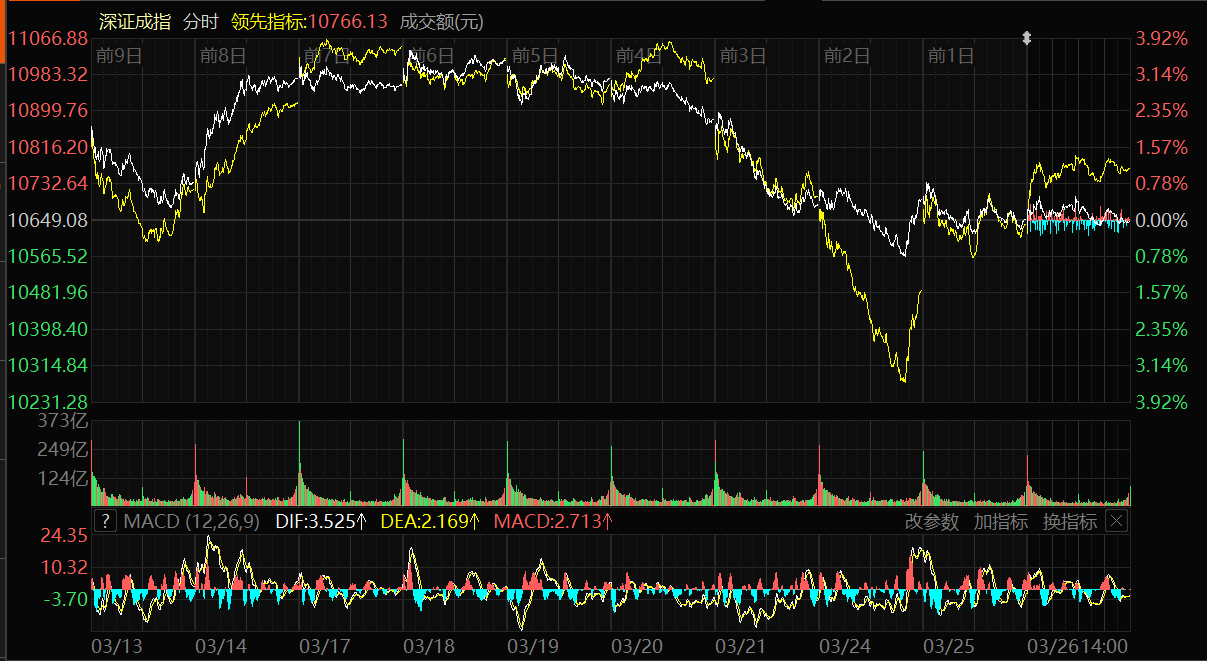This screenshot has width=1207, height=661.
Task: Click the 124亿 volume axis label
Action: click(x=63, y=479)
